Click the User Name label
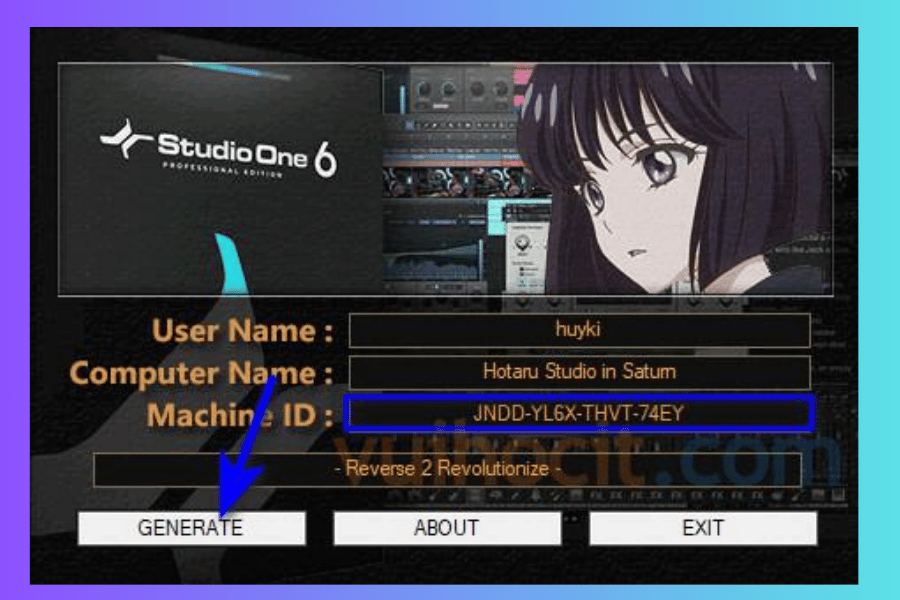900x600 pixels. coord(242,331)
